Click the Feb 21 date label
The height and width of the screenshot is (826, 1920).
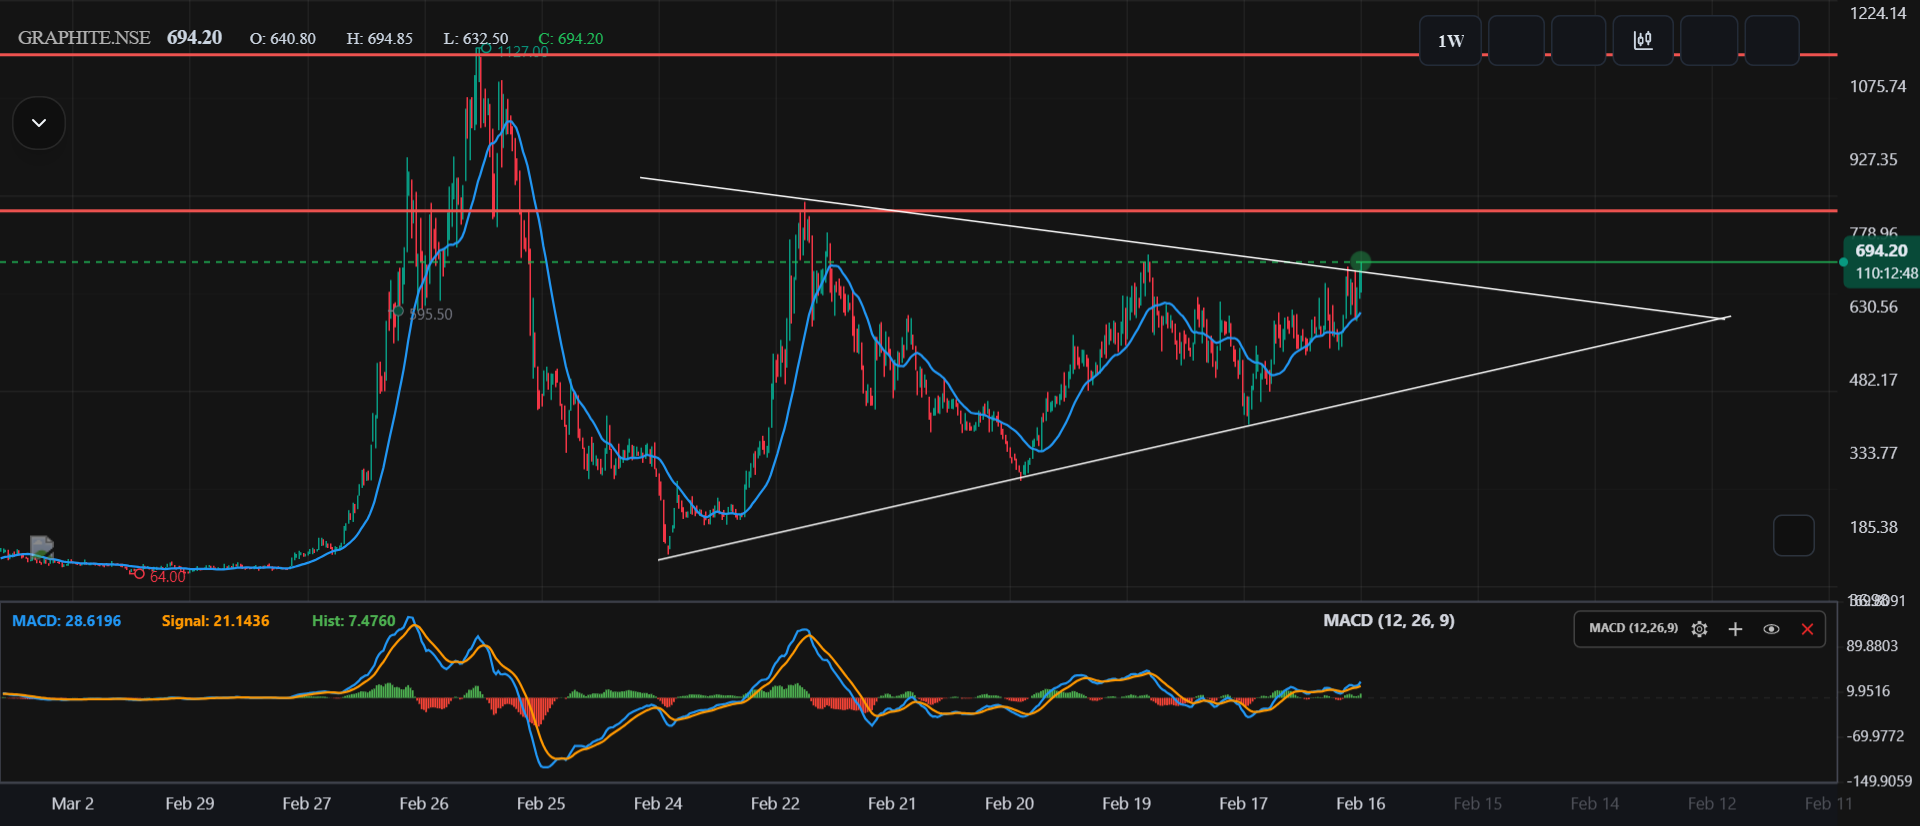(892, 804)
